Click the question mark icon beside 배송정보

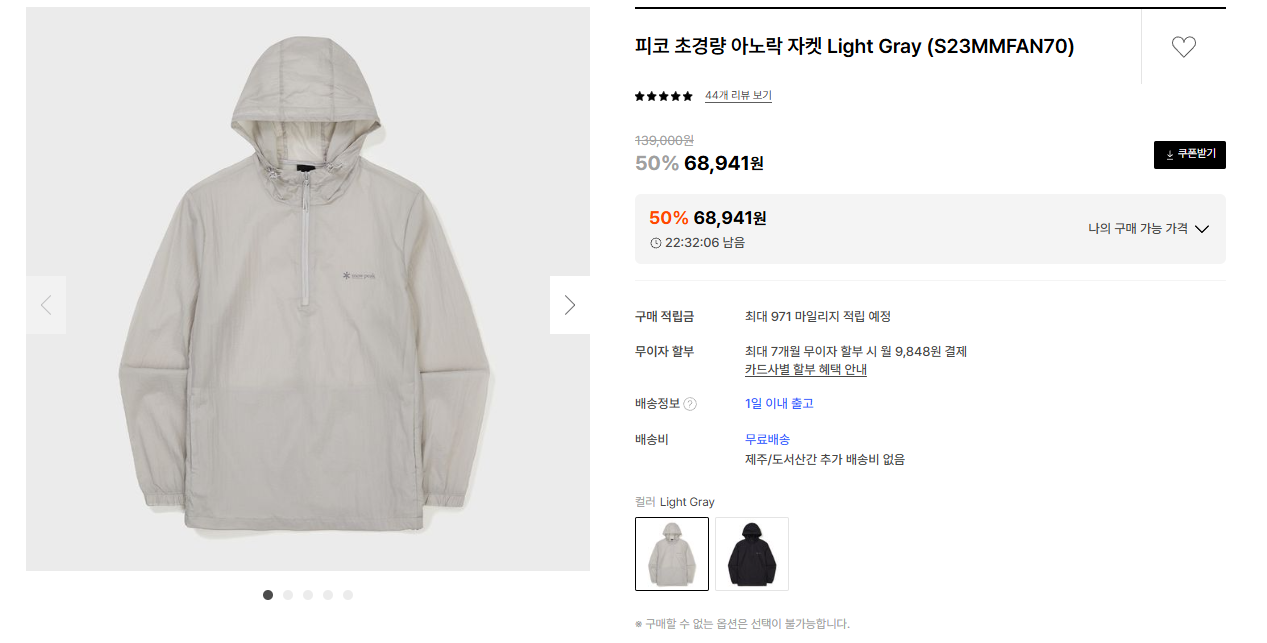click(690, 404)
